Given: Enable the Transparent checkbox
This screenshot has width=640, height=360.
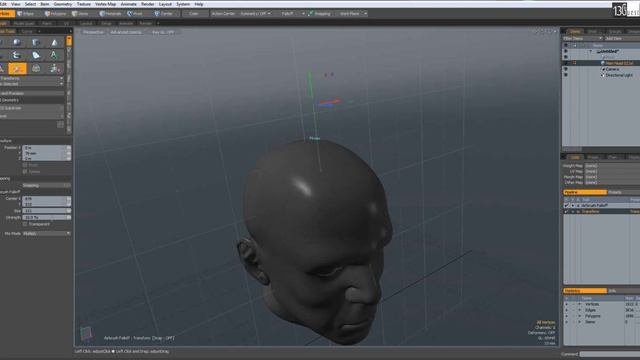Looking at the screenshot, I should click(x=25, y=224).
